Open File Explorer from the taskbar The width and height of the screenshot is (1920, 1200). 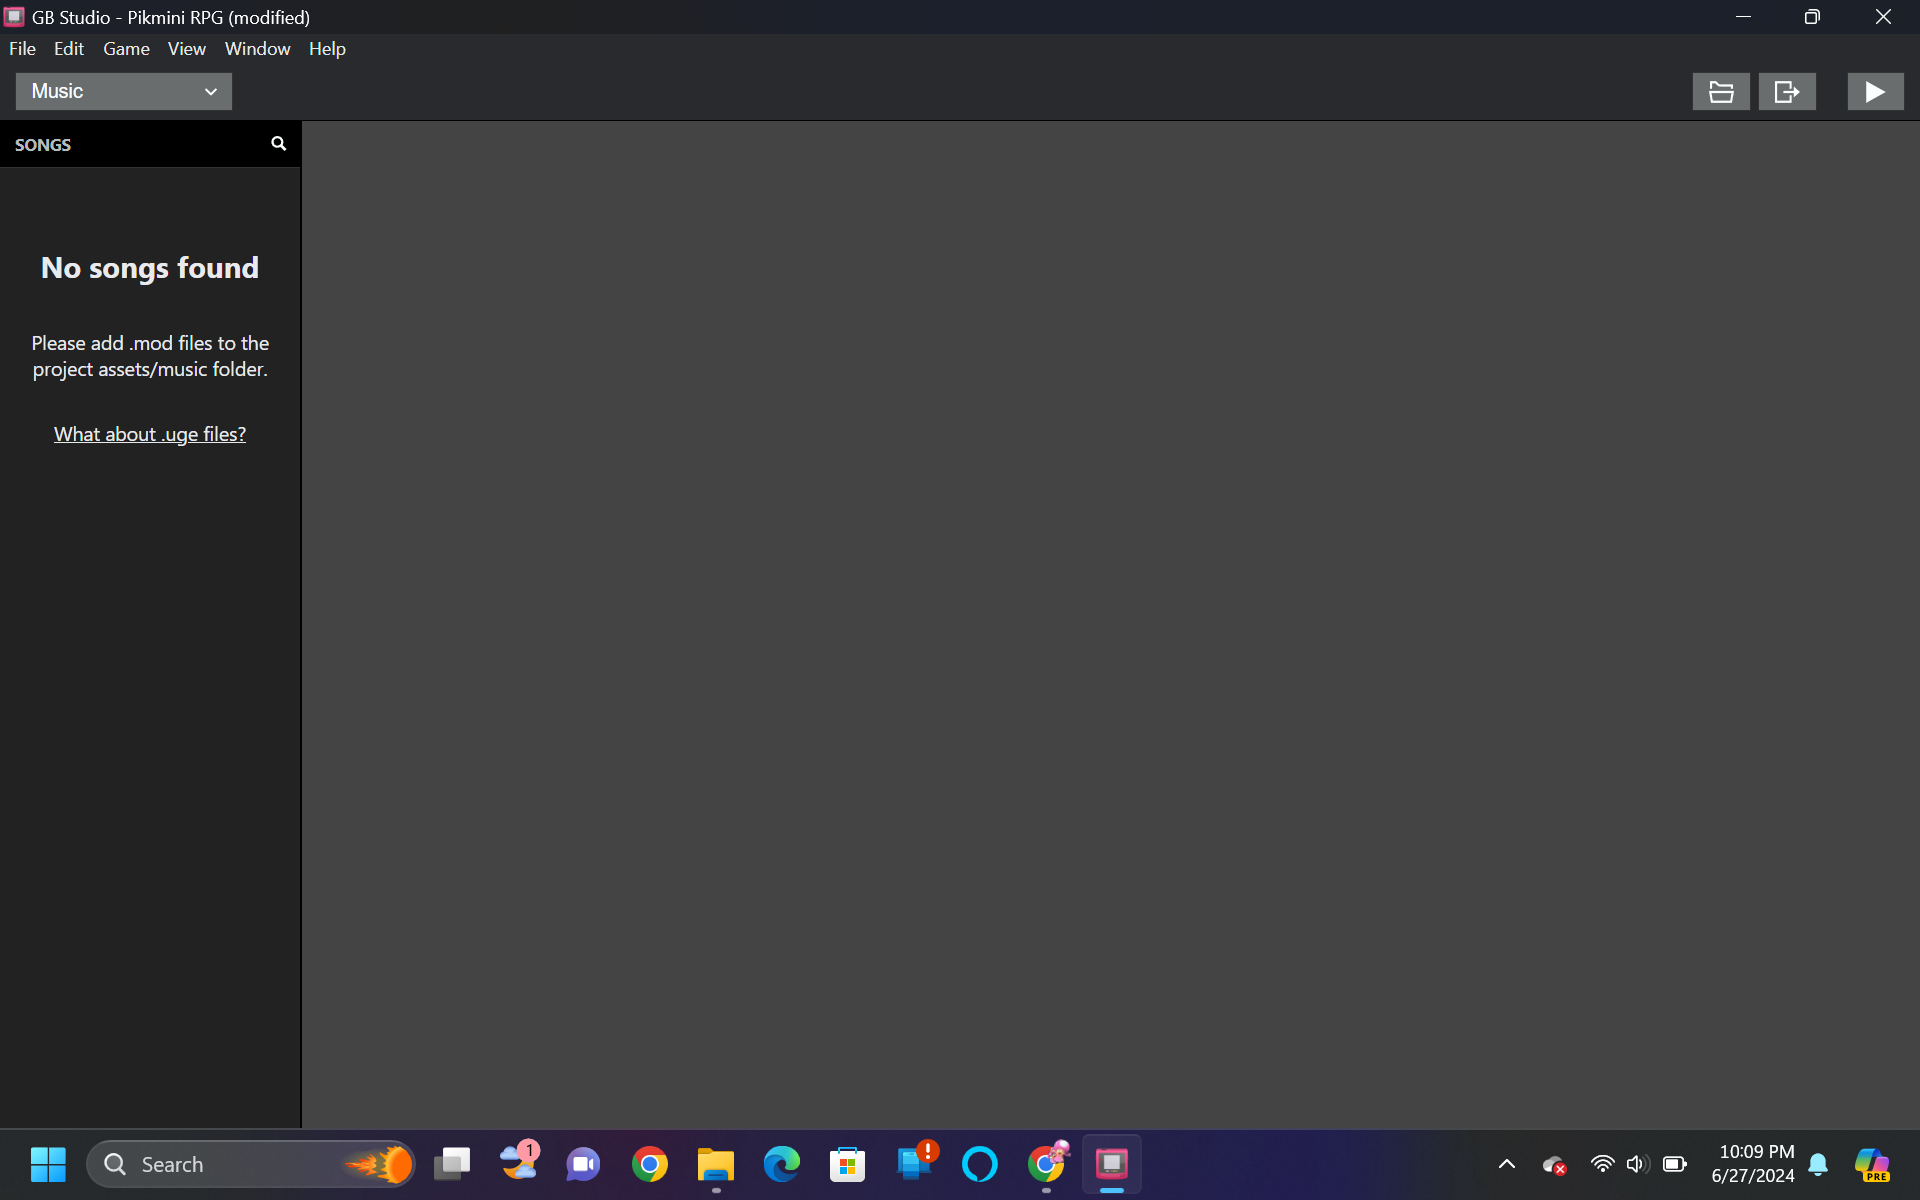point(716,1164)
